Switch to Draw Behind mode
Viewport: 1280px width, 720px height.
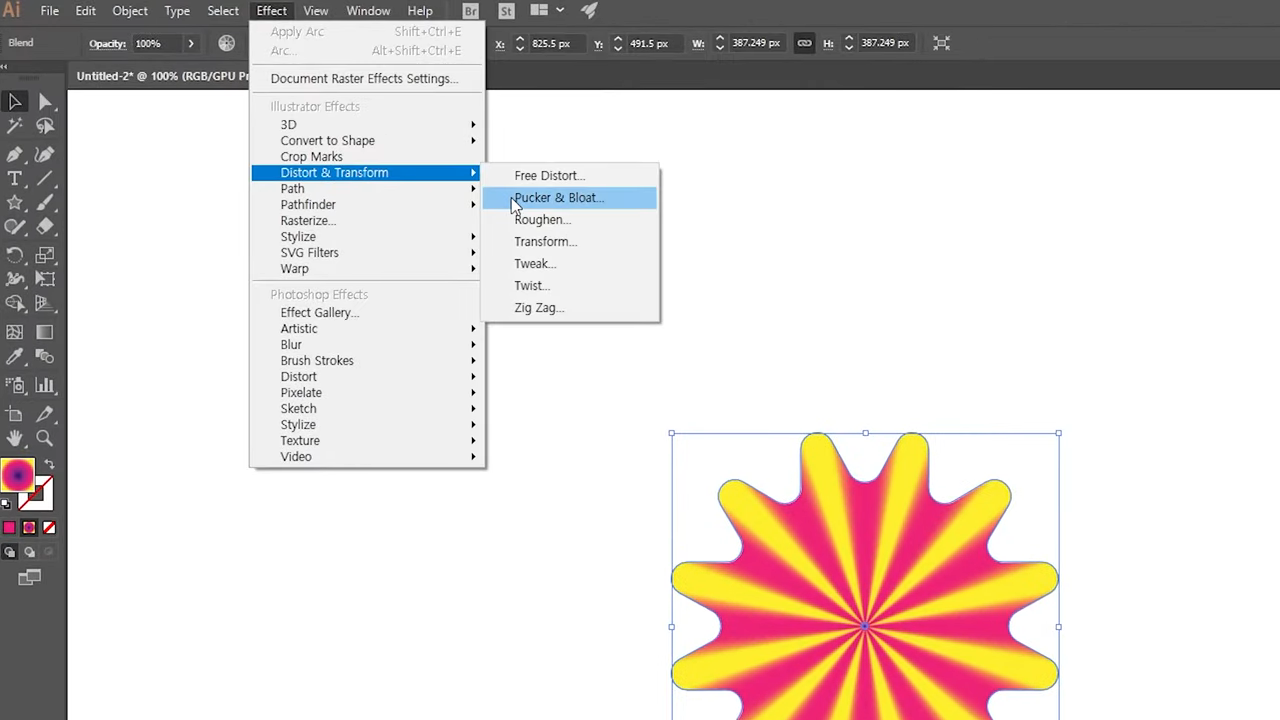(x=29, y=552)
